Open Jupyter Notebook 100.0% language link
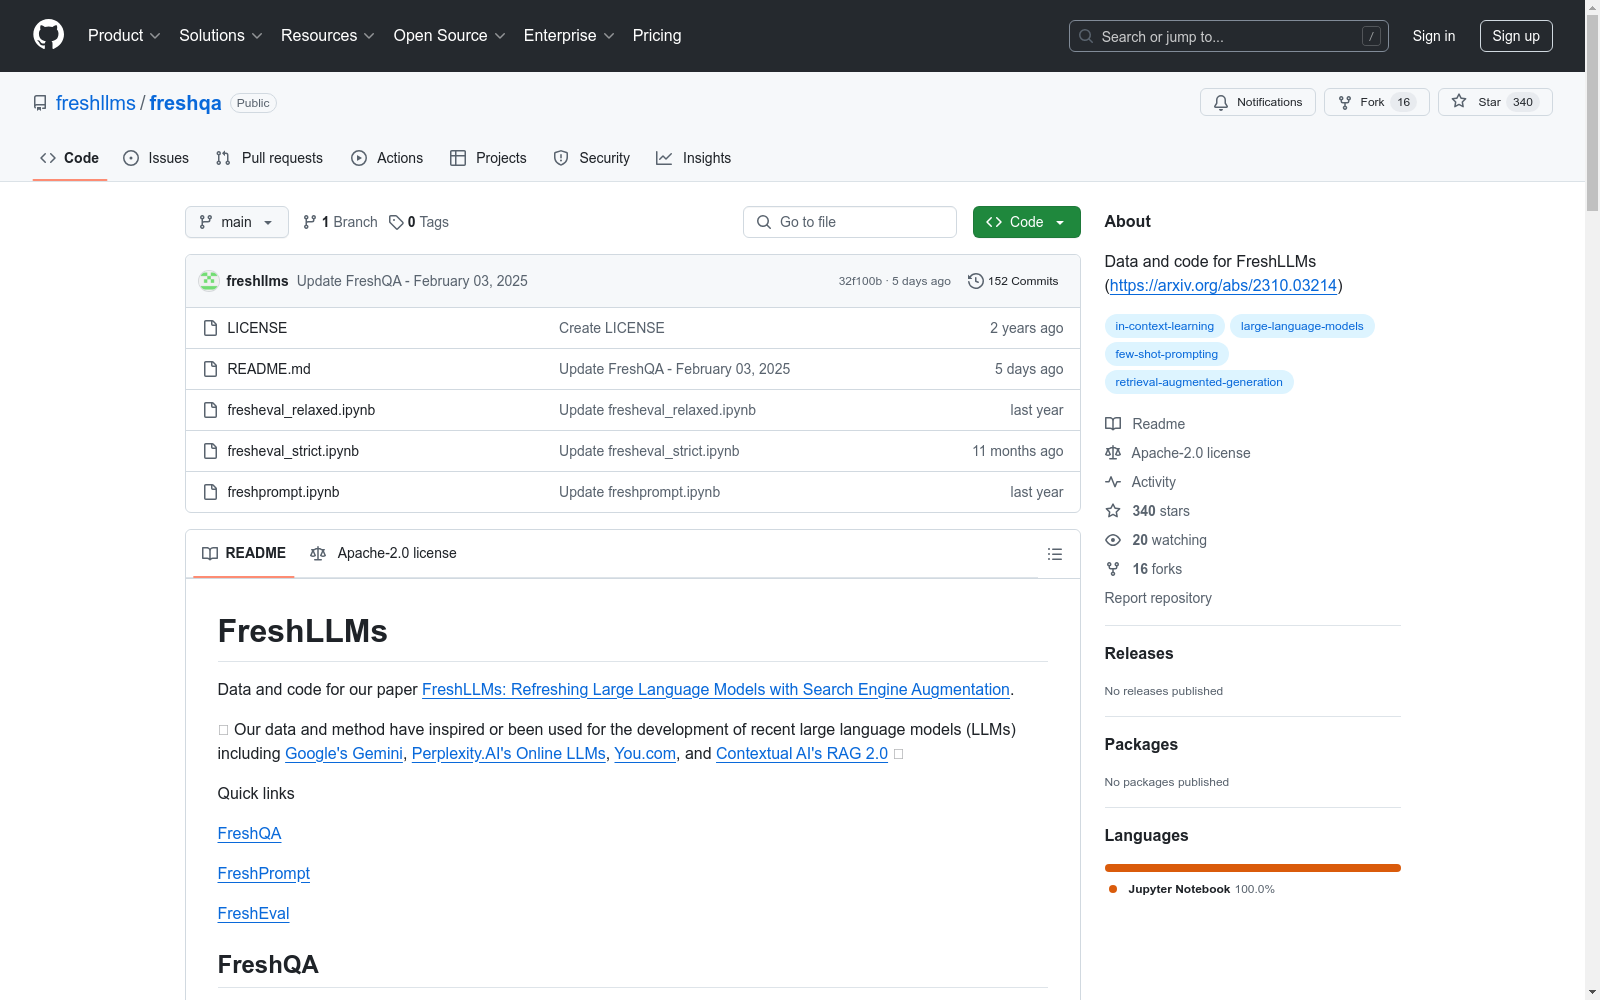Viewport: 1600px width, 1000px height. point(1192,889)
